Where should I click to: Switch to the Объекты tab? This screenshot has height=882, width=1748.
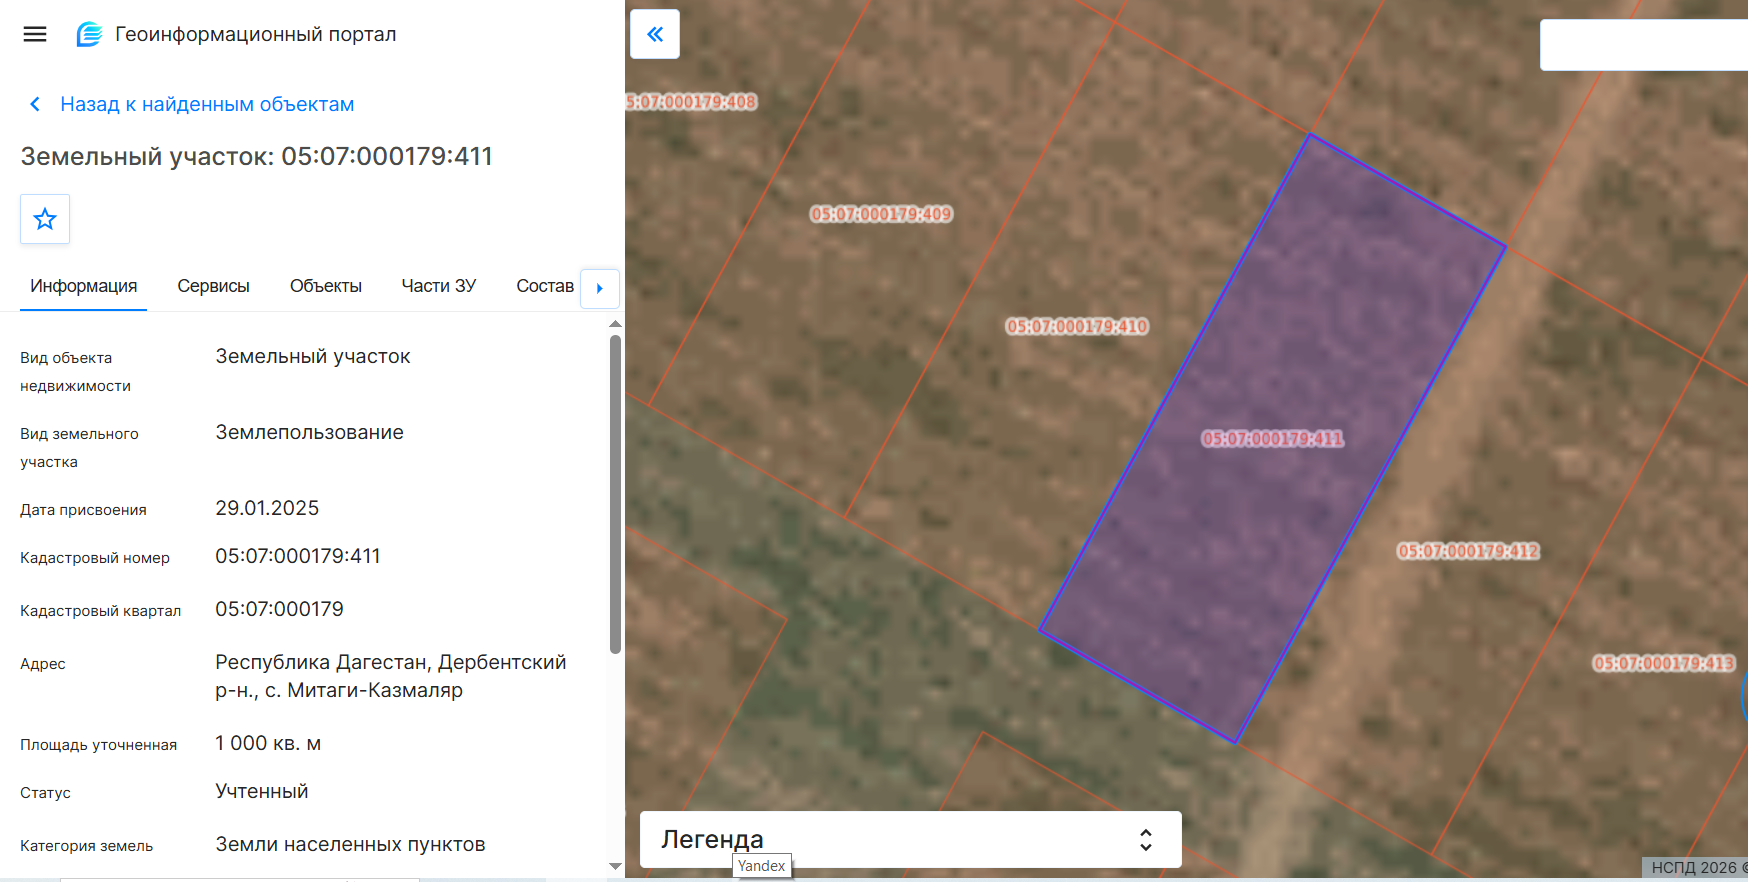326,286
